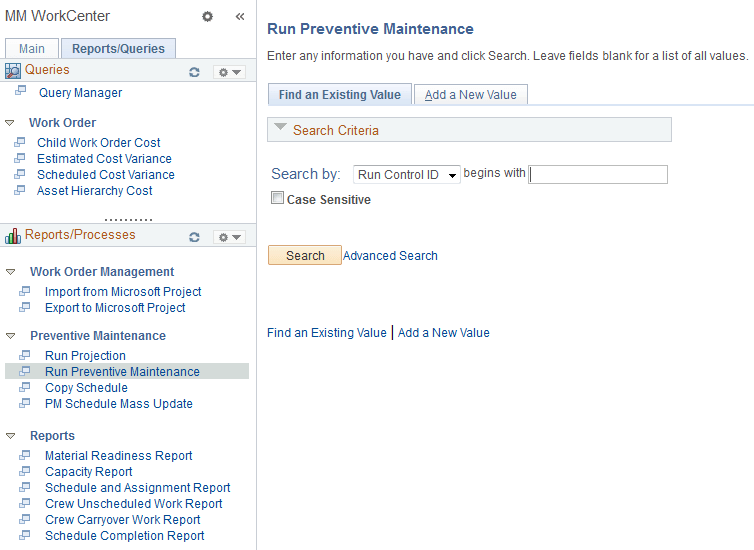Open Export to Microsoft Project
This screenshot has height=550, width=754.
(115, 308)
